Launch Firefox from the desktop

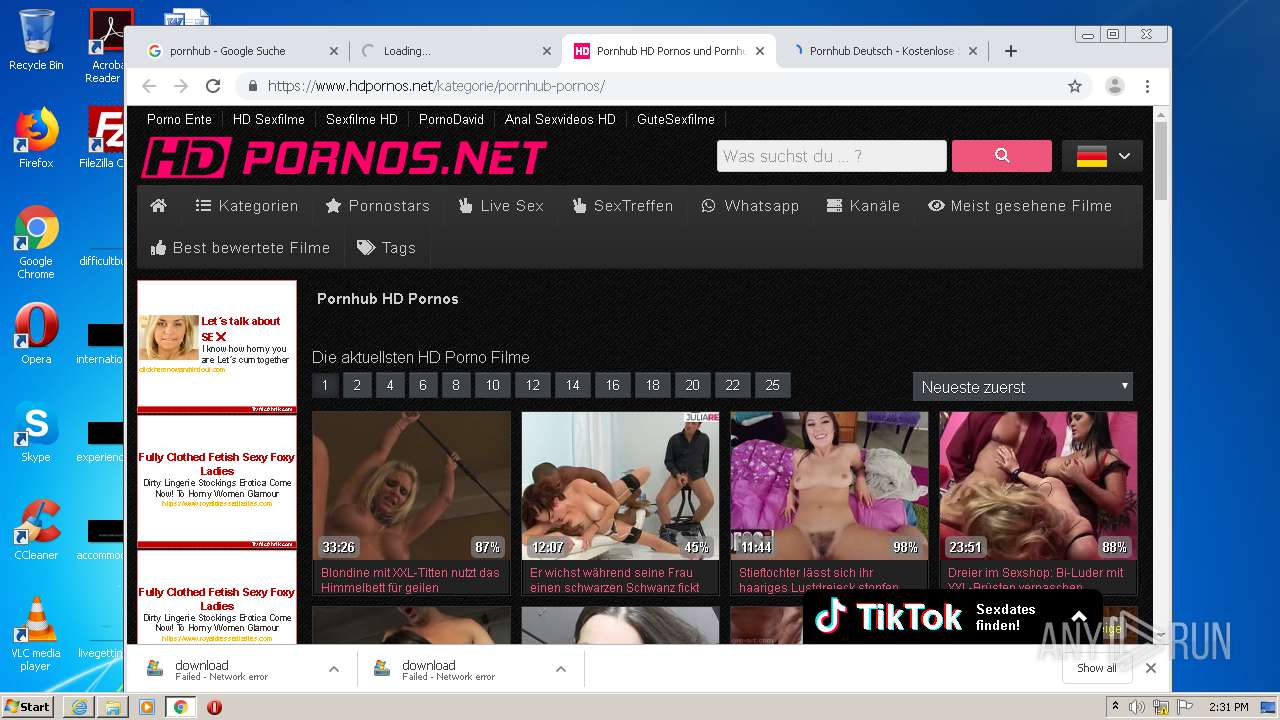[x=36, y=138]
